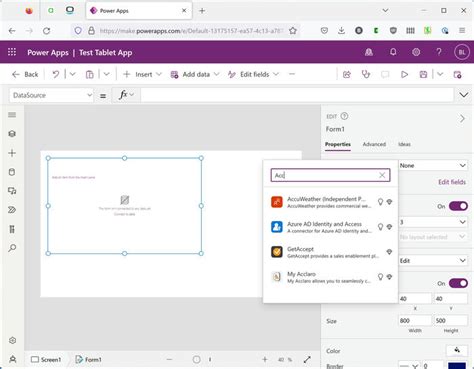Toggle the second On switch near position

458,283
